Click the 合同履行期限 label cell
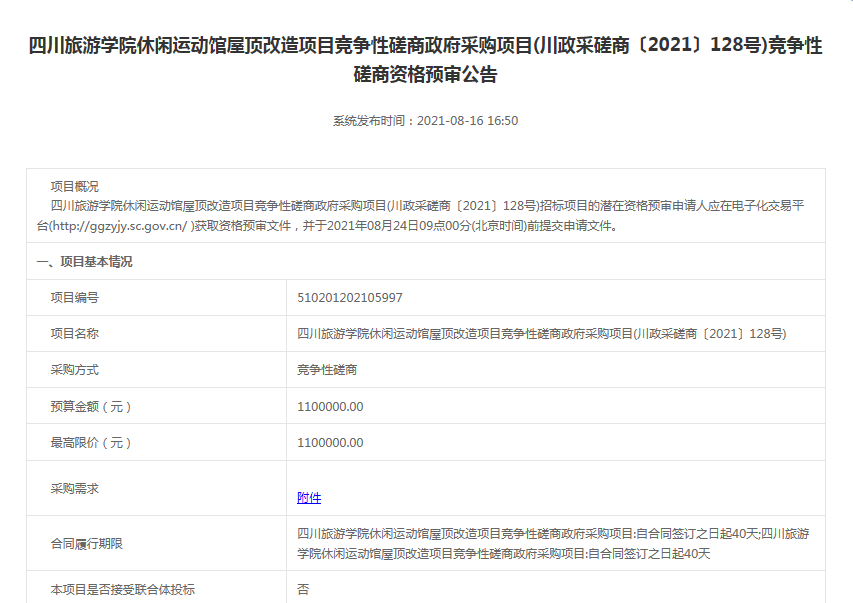This screenshot has width=853, height=603. [x=157, y=543]
